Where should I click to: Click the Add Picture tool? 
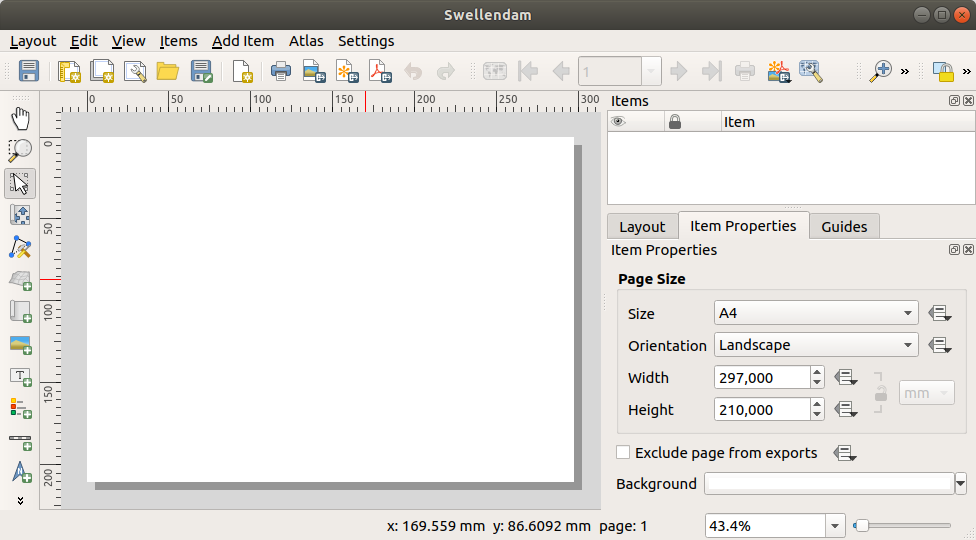tap(20, 345)
